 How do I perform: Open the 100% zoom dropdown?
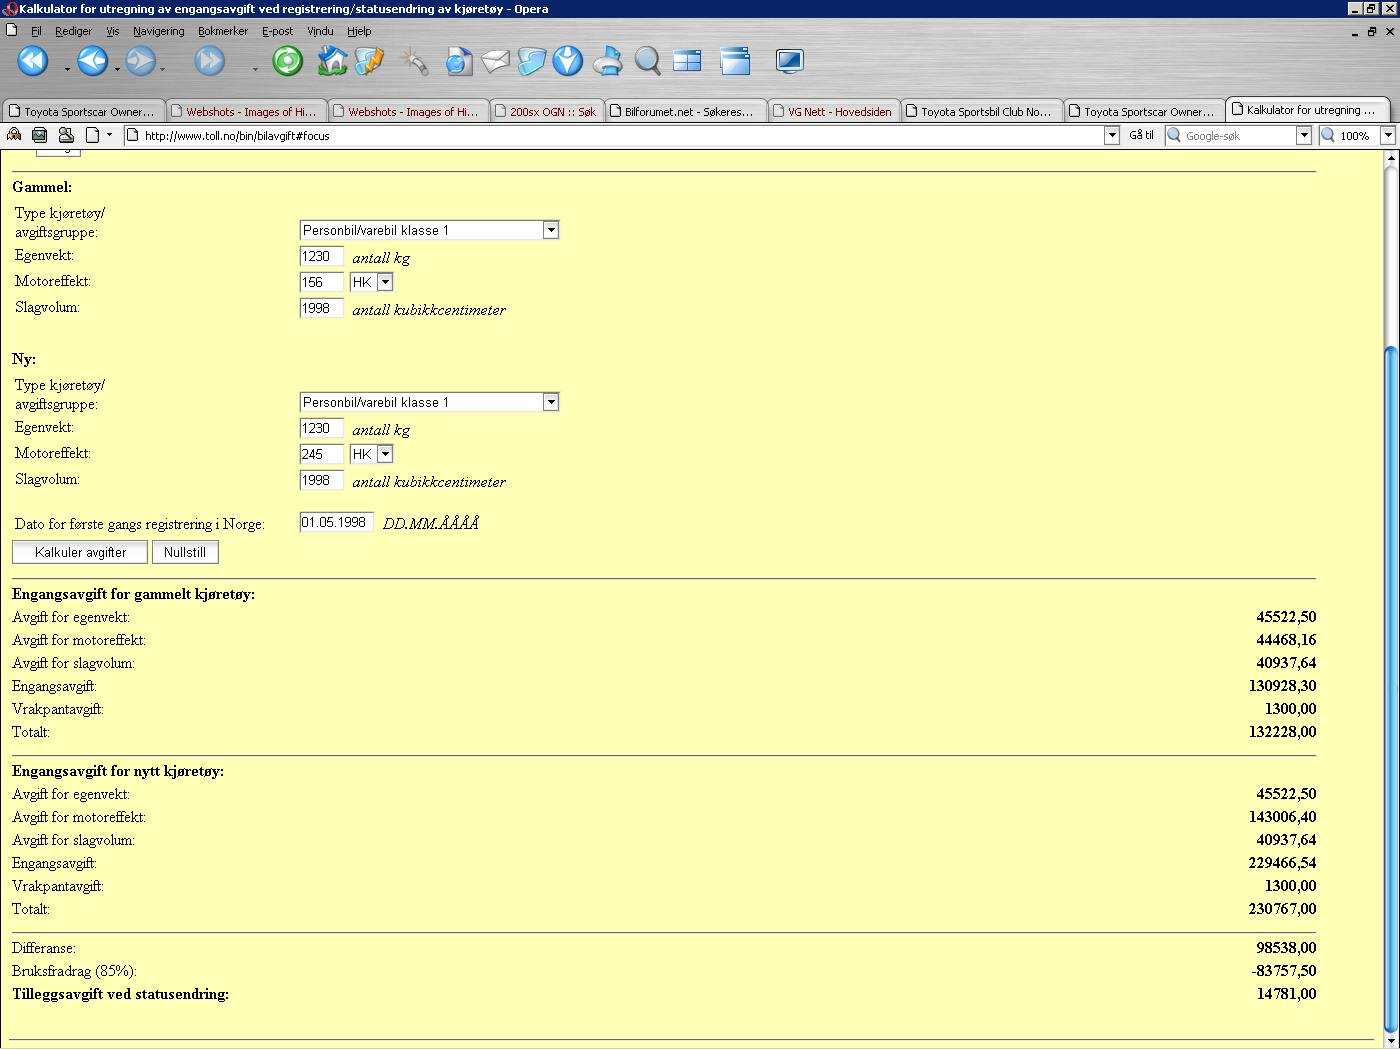pos(1387,135)
